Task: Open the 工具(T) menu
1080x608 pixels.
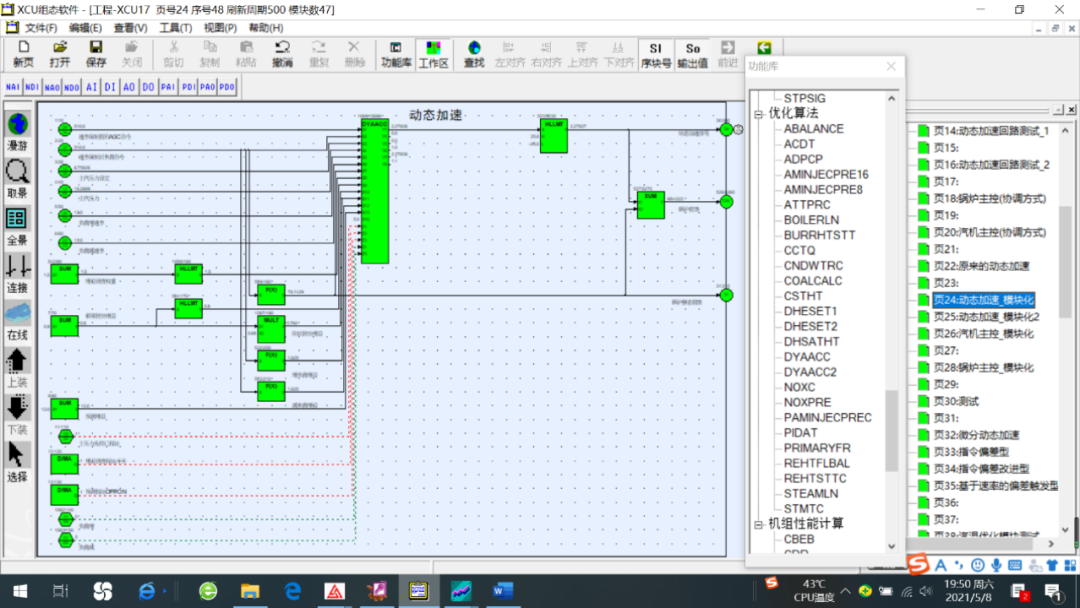Action: [x=176, y=28]
